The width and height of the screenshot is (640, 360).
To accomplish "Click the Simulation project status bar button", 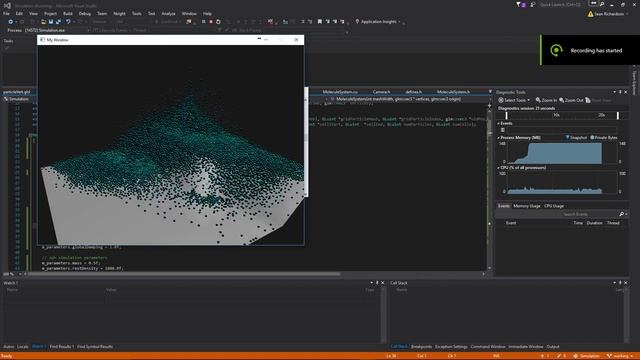I will pyautogui.click(x=587, y=356).
